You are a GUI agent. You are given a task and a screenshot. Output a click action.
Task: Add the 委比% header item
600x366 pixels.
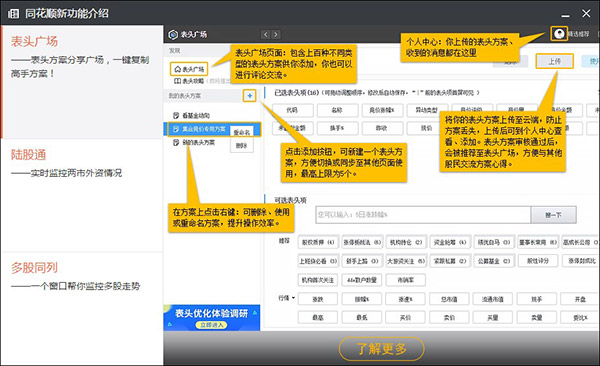[580, 317]
